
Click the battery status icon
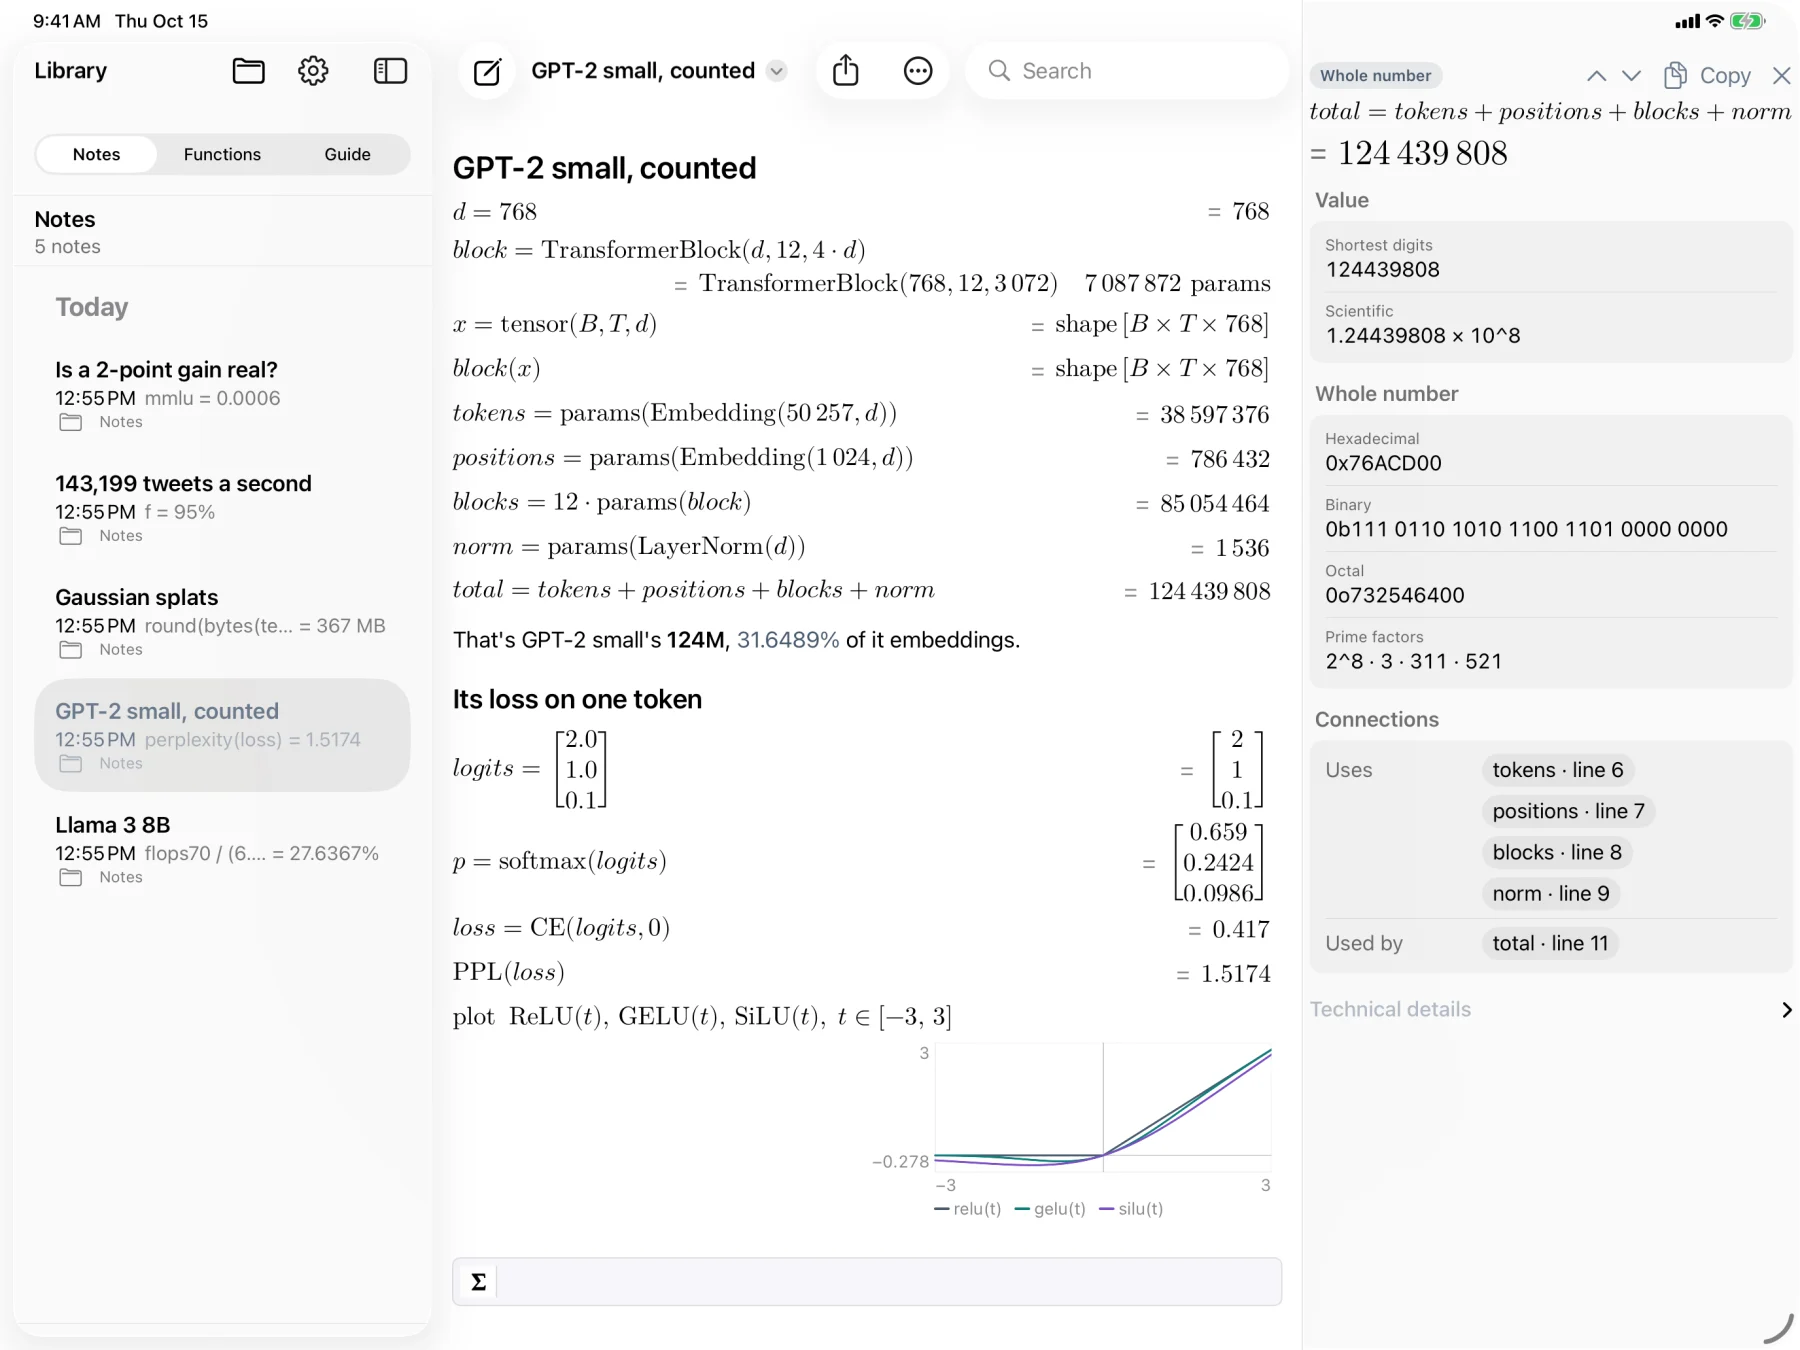pyautogui.click(x=1747, y=21)
